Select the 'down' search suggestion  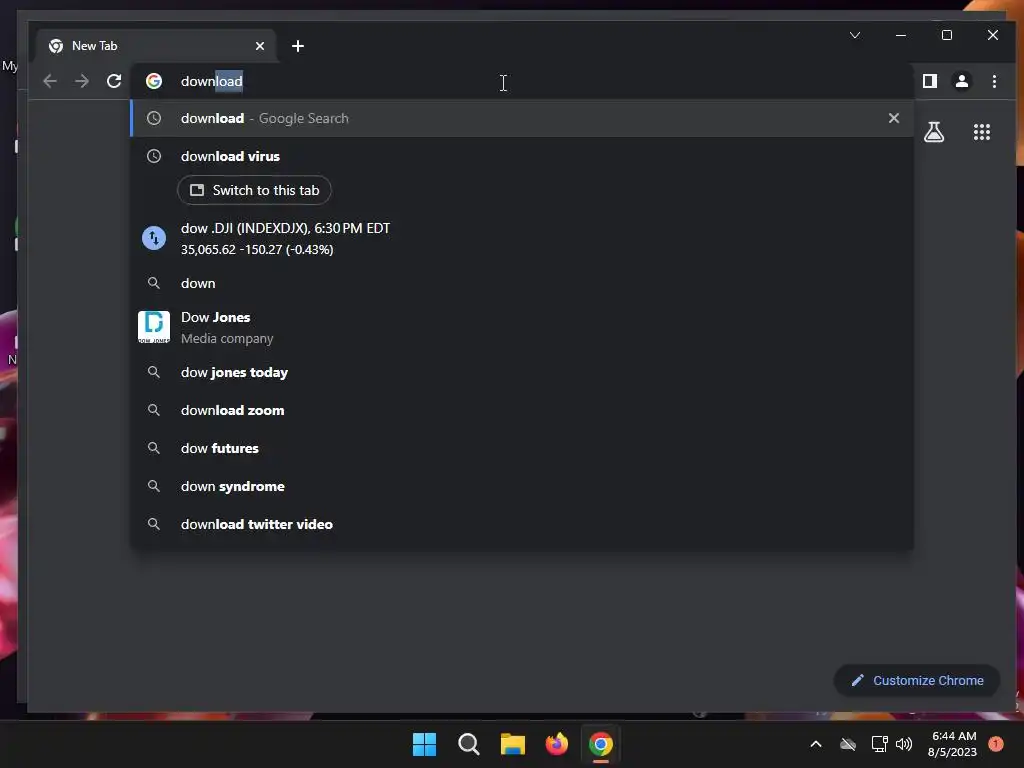[x=522, y=283]
